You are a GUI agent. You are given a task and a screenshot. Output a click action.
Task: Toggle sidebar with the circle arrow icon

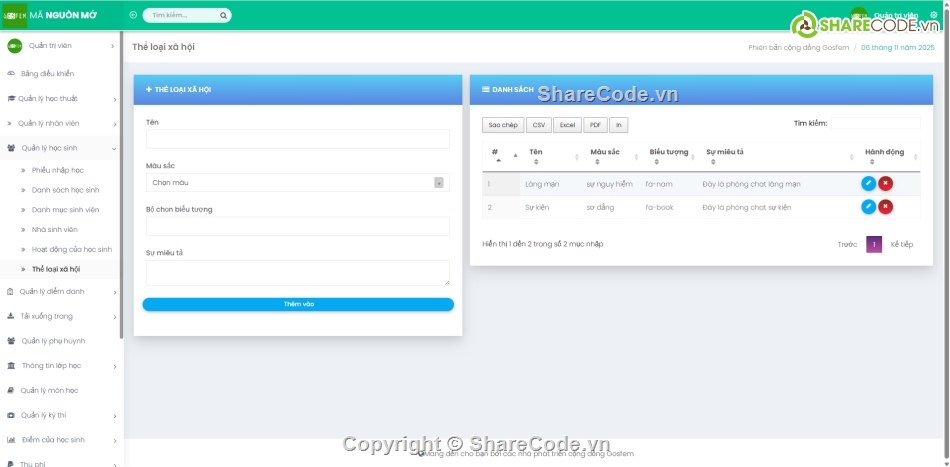tap(133, 15)
